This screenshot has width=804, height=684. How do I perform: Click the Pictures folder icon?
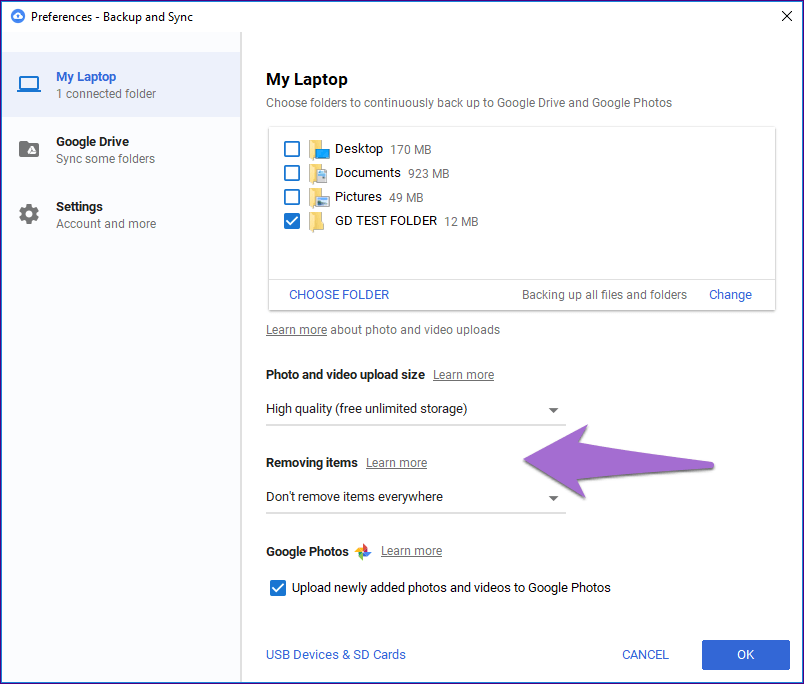(x=318, y=198)
